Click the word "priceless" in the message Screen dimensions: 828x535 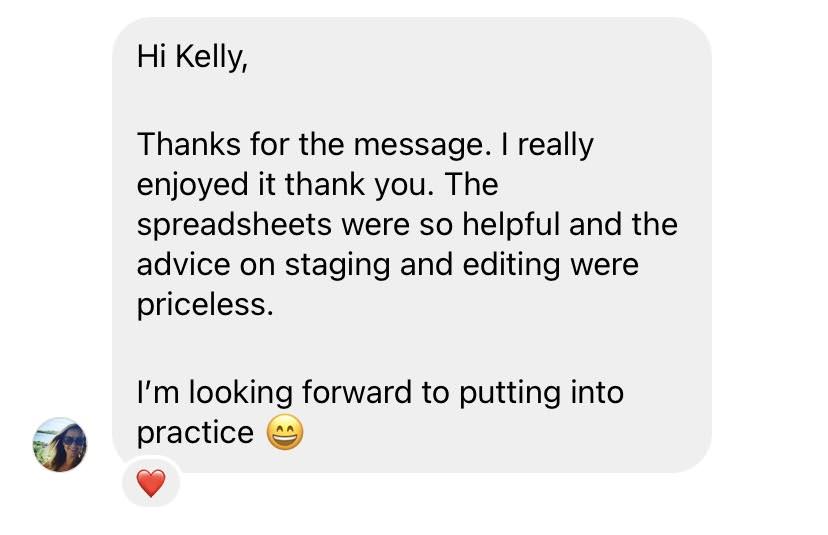(202, 304)
